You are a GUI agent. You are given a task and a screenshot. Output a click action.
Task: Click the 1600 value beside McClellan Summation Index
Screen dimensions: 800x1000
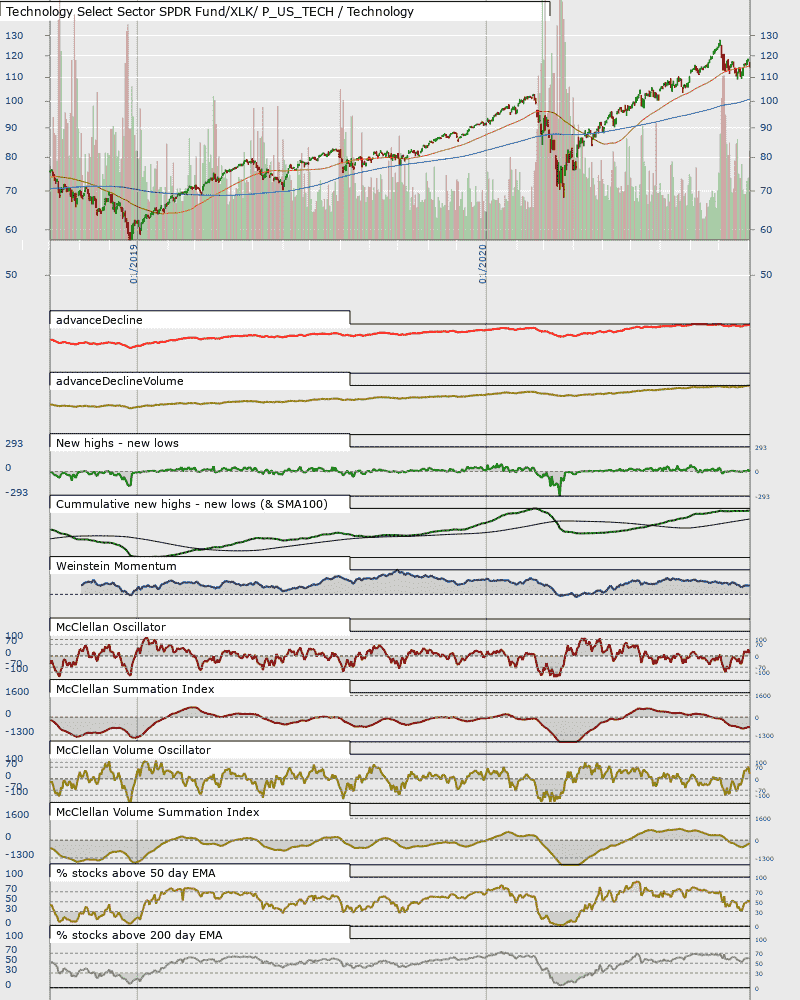(x=17, y=692)
